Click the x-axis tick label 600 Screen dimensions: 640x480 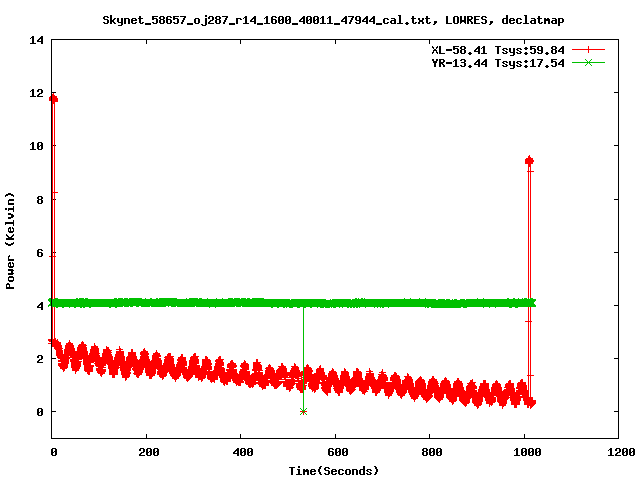pos(338,452)
